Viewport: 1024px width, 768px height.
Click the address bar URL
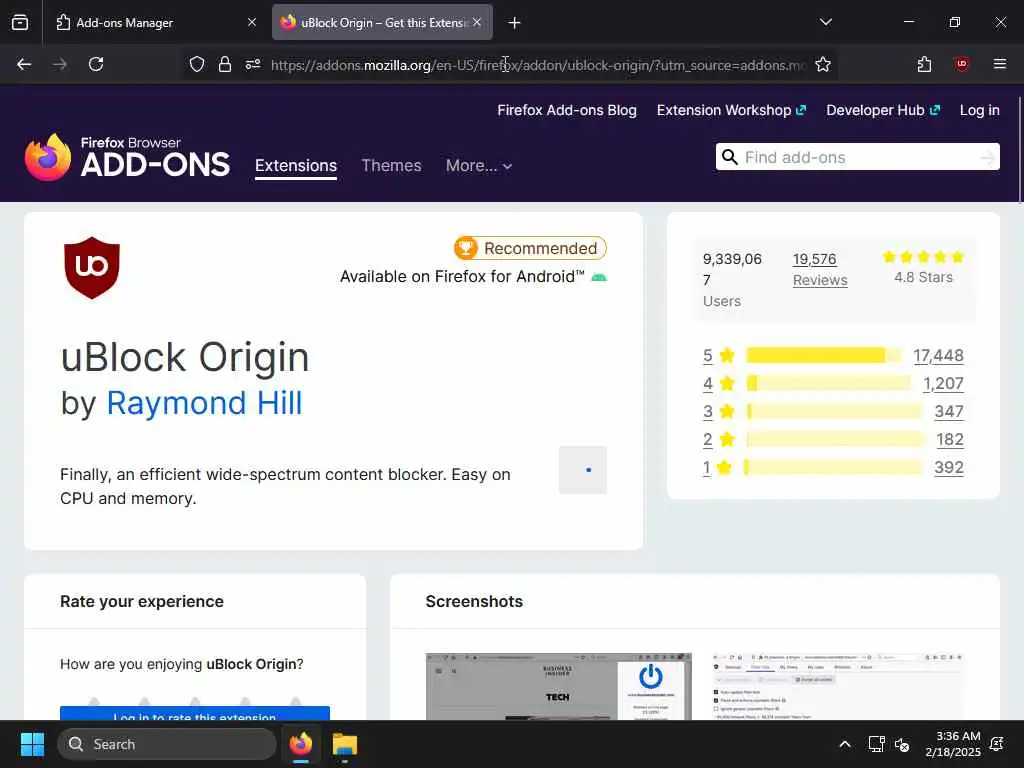coord(538,65)
